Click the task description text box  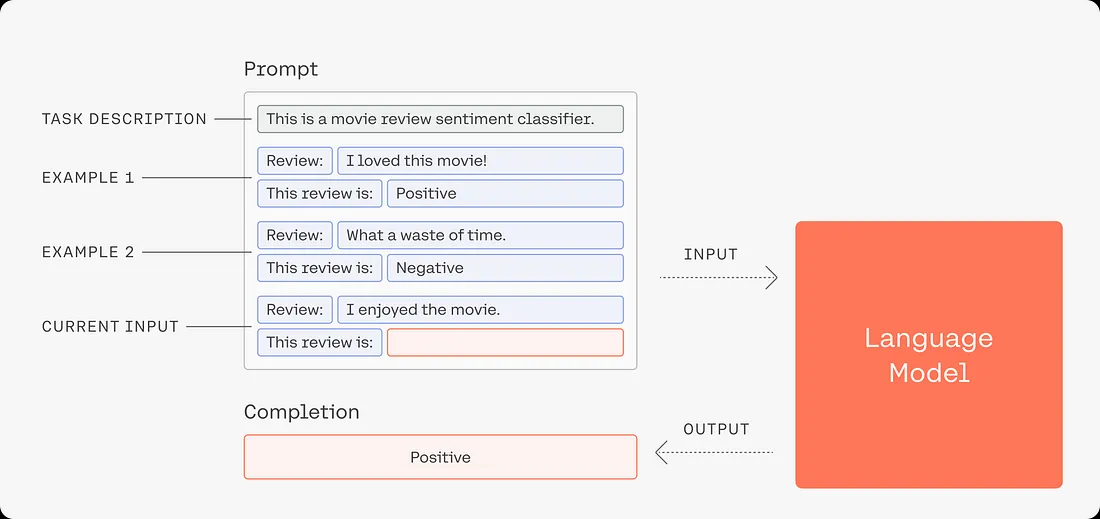[x=440, y=119]
